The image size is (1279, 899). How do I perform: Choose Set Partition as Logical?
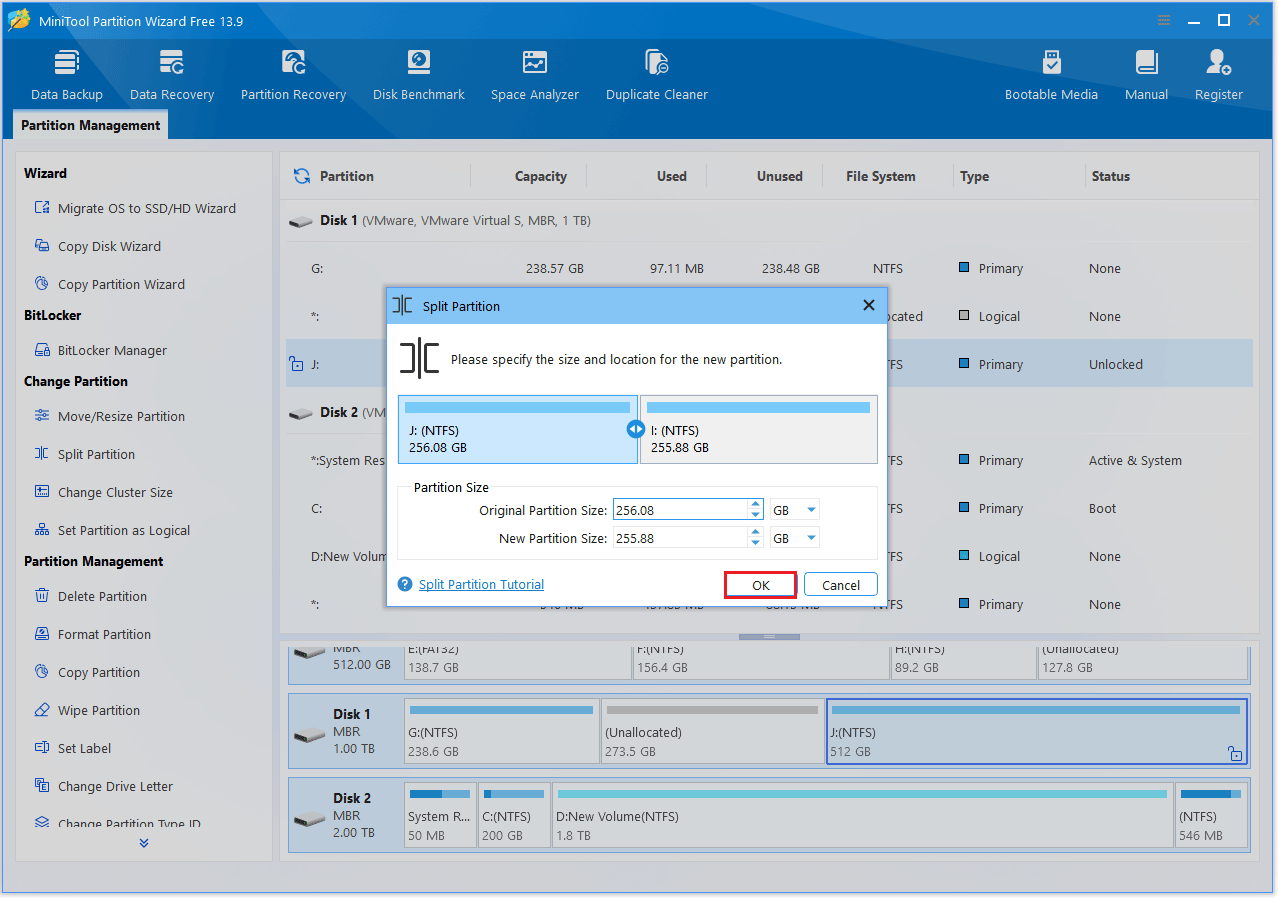111,530
